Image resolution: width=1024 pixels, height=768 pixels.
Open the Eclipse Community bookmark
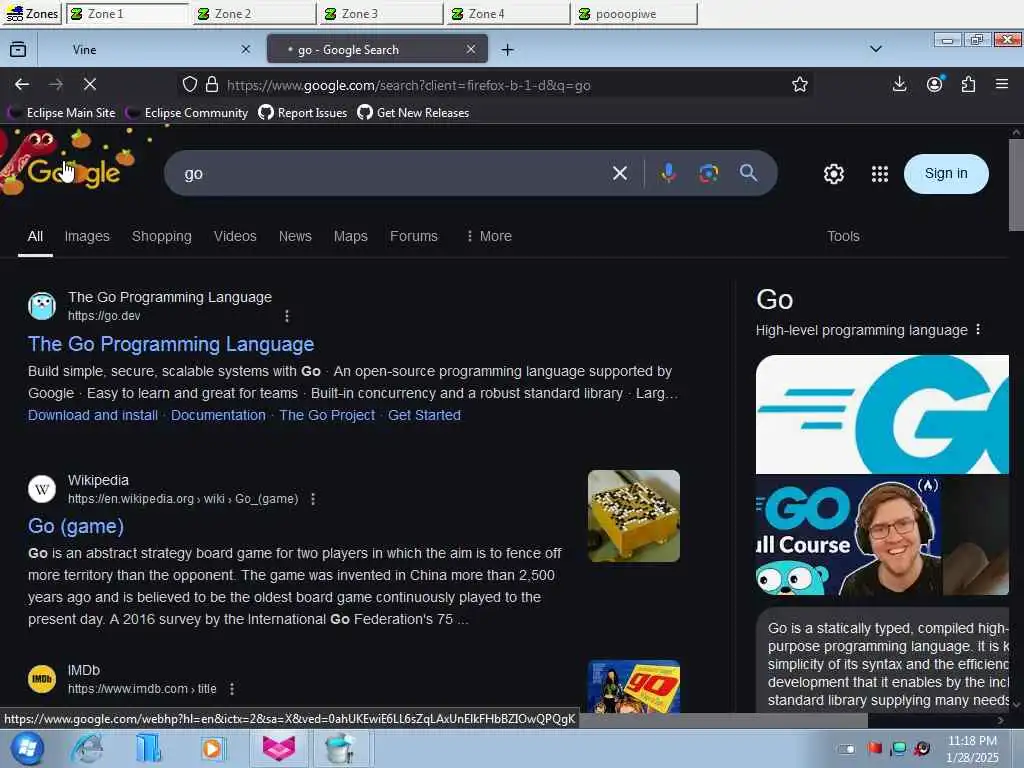point(187,113)
